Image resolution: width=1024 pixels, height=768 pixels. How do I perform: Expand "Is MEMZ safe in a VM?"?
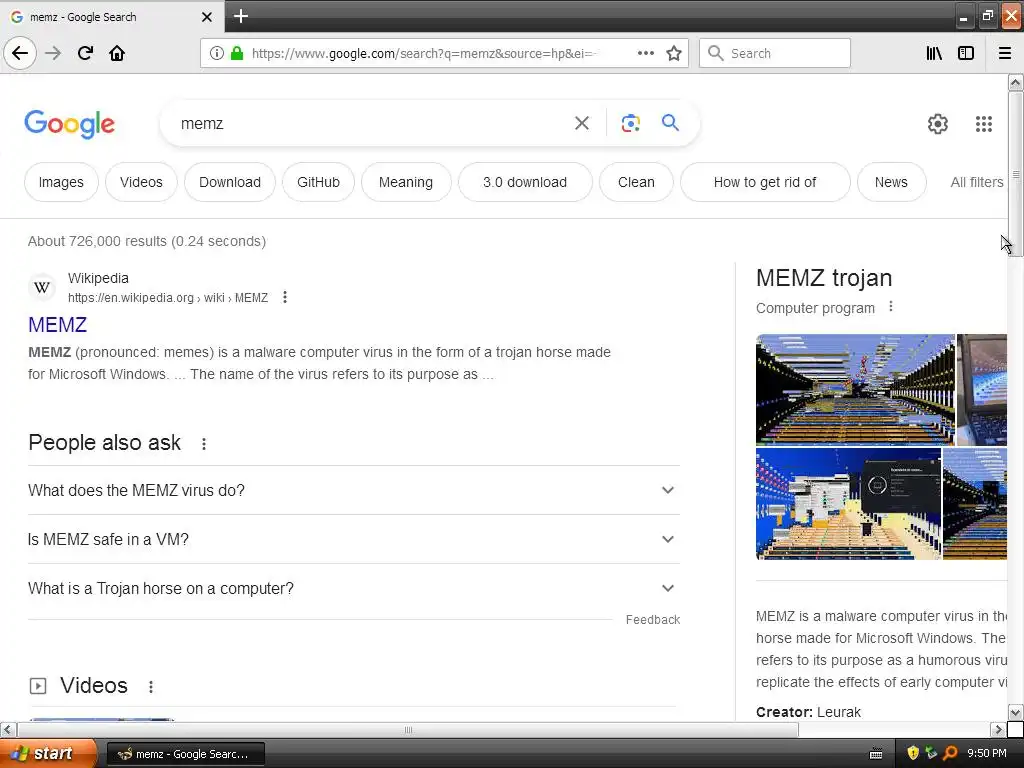click(354, 539)
